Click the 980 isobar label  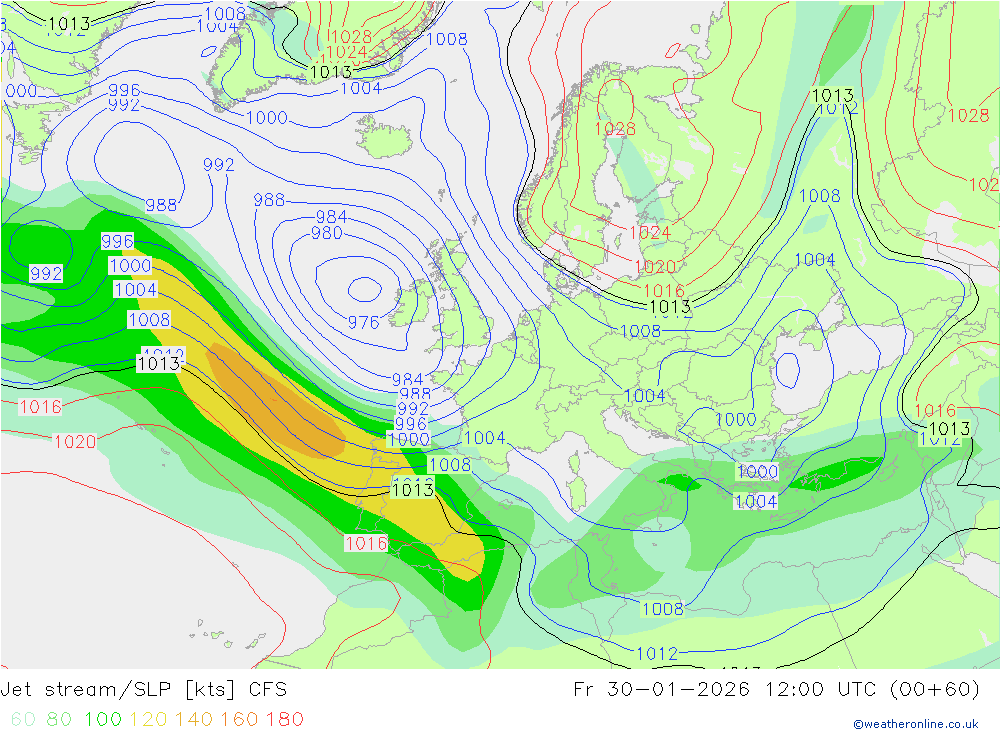coord(327,233)
